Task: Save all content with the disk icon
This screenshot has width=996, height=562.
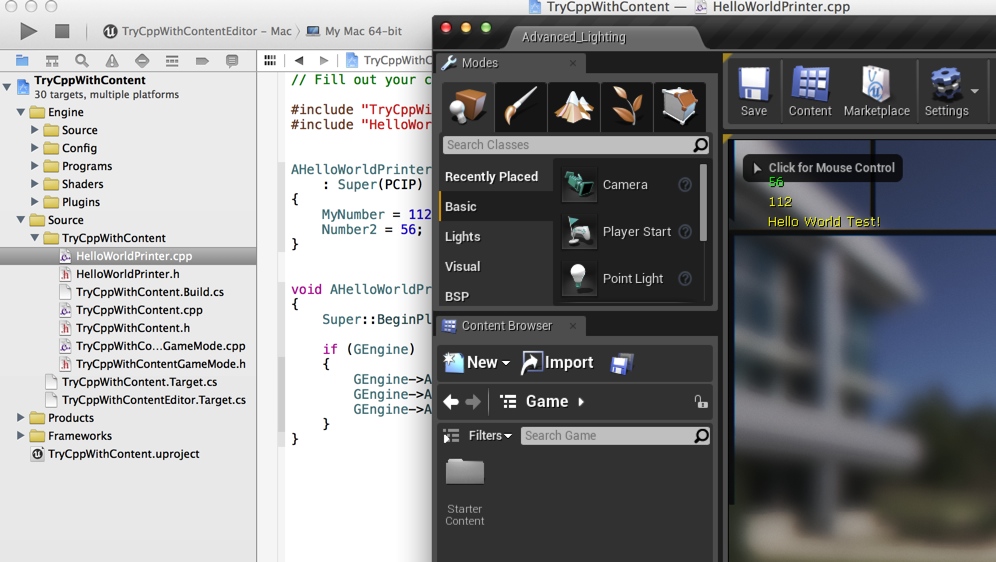Action: 621,364
